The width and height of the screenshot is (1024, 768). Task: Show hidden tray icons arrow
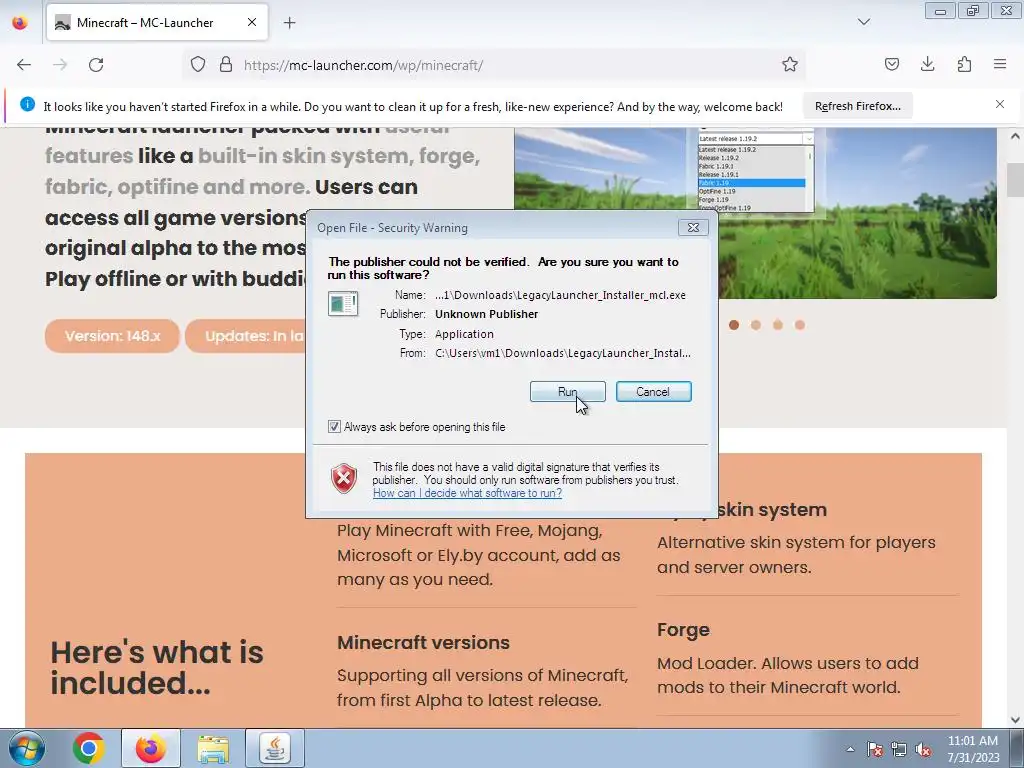[x=850, y=749]
